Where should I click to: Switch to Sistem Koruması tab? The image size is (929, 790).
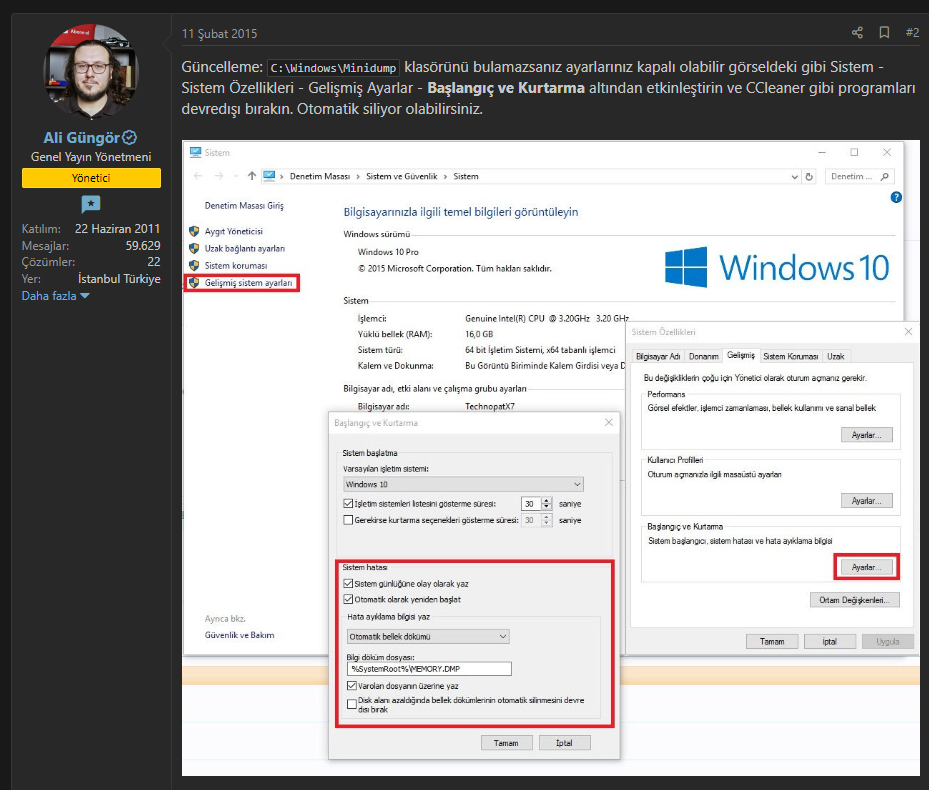click(x=790, y=356)
